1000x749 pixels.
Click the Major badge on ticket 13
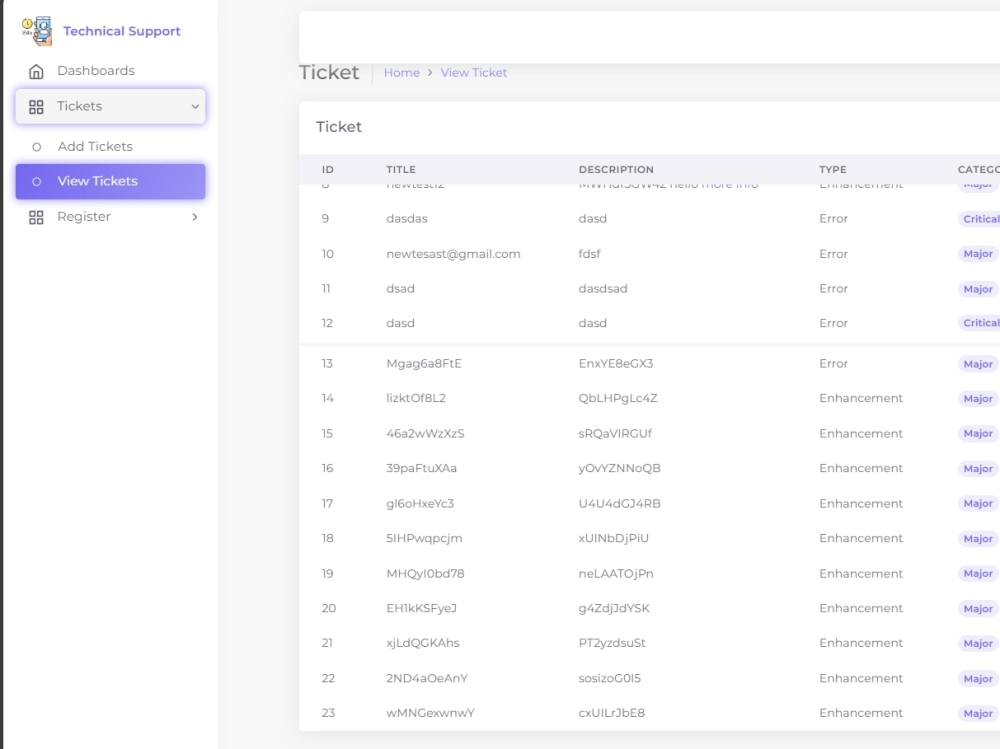pos(977,363)
